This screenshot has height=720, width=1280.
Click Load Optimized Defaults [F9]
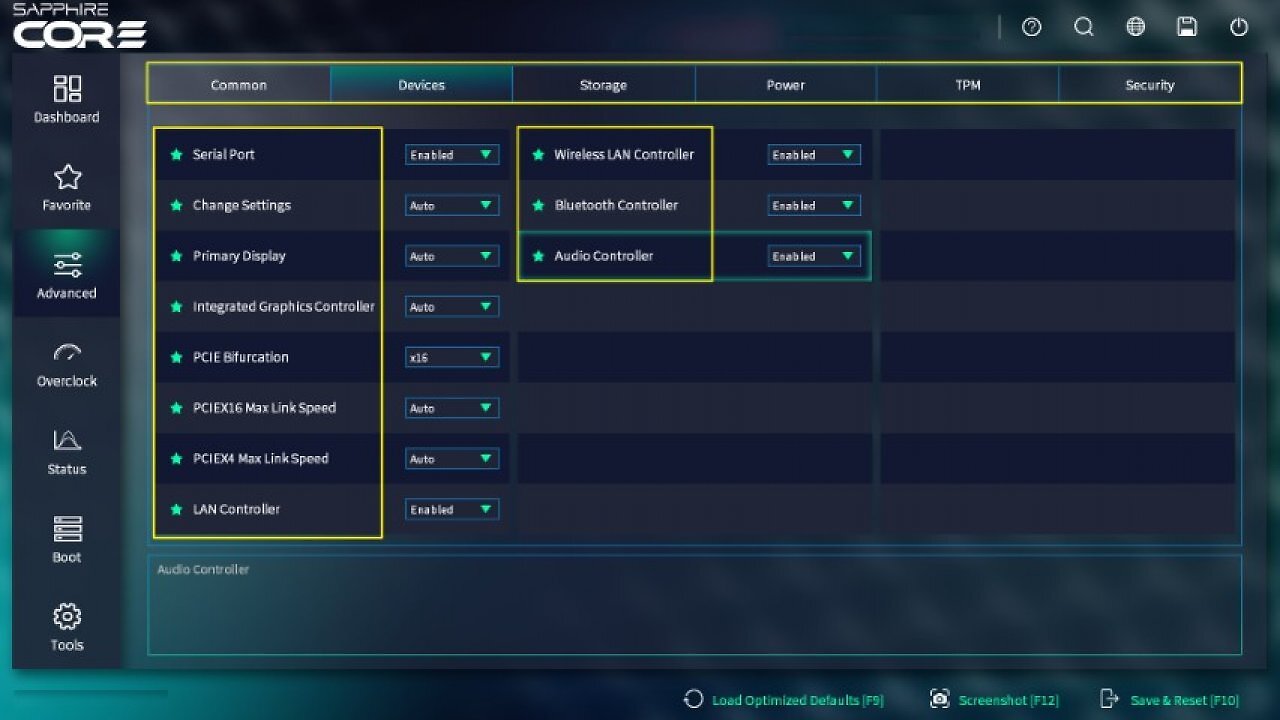[x=784, y=699]
